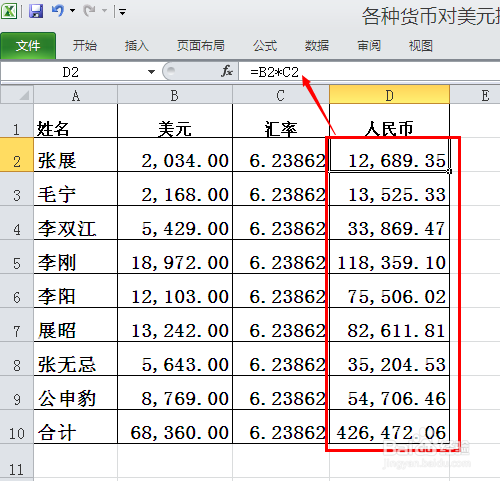The width and height of the screenshot is (500, 481).
Task: Click the cell with 75,506.02
Action: pos(389,291)
